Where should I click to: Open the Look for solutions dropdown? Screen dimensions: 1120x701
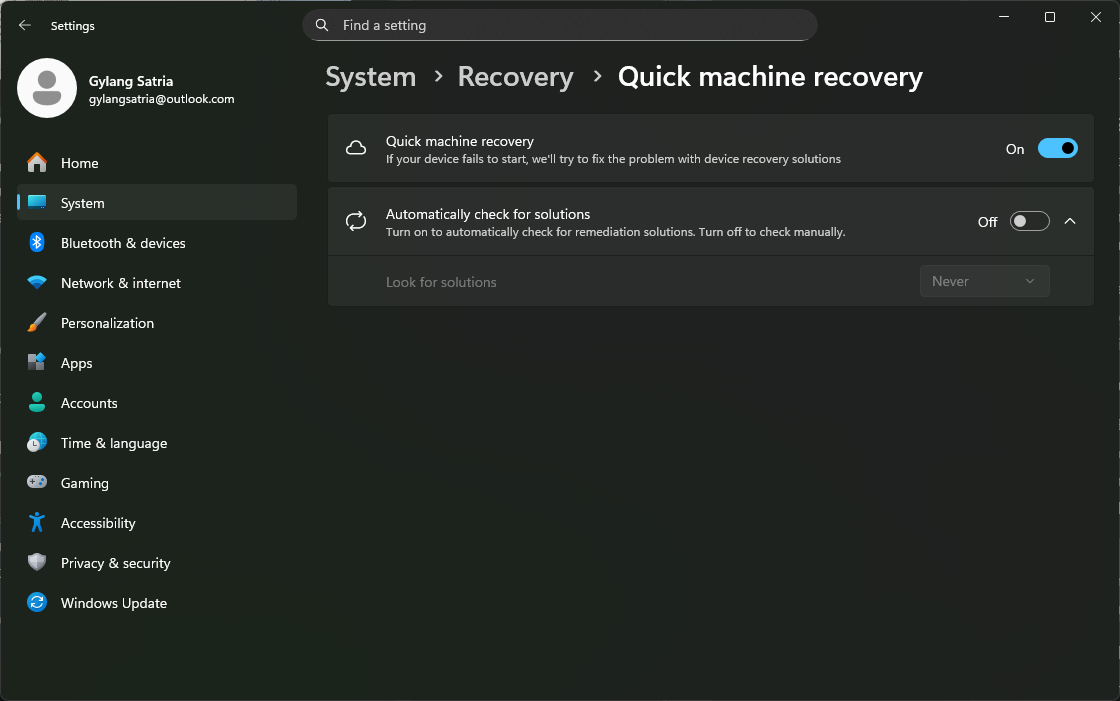click(x=984, y=281)
